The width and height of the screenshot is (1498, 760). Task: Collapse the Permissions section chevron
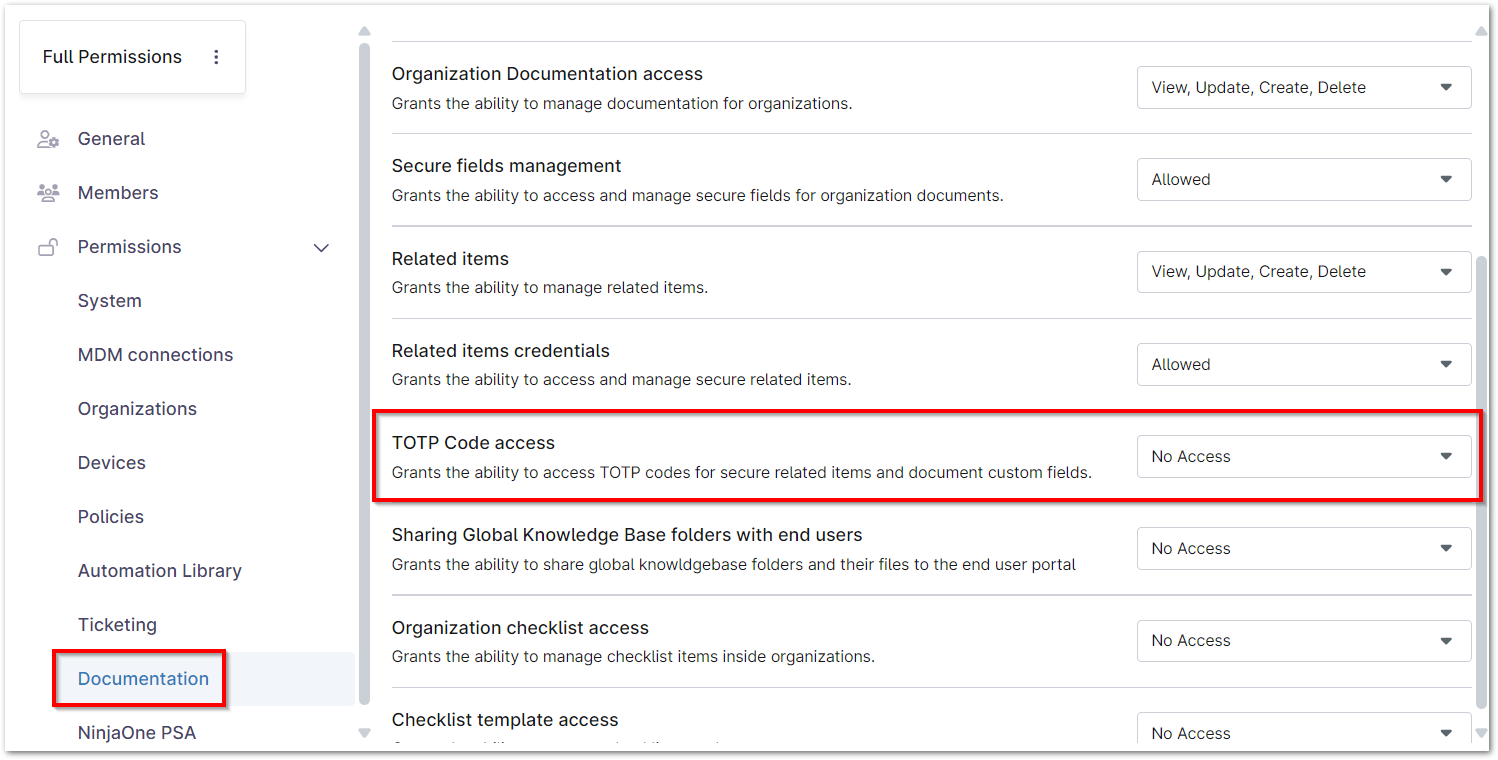pyautogui.click(x=321, y=247)
